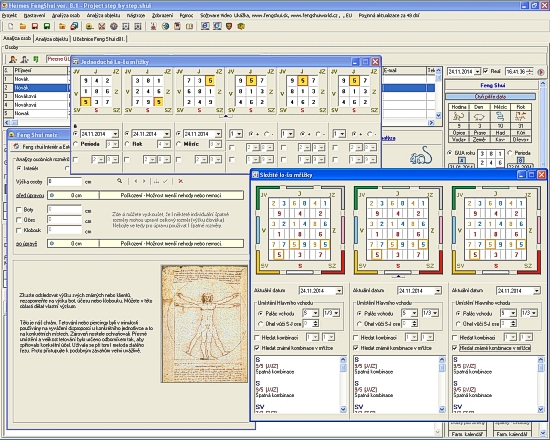Click the Hodina zodiac animal icon
The image size is (550, 440).
pos(458,116)
